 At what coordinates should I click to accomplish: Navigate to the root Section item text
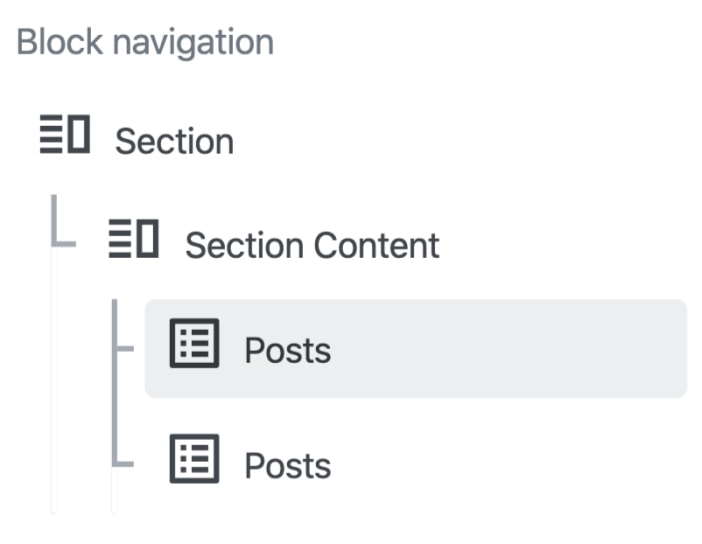(x=173, y=141)
